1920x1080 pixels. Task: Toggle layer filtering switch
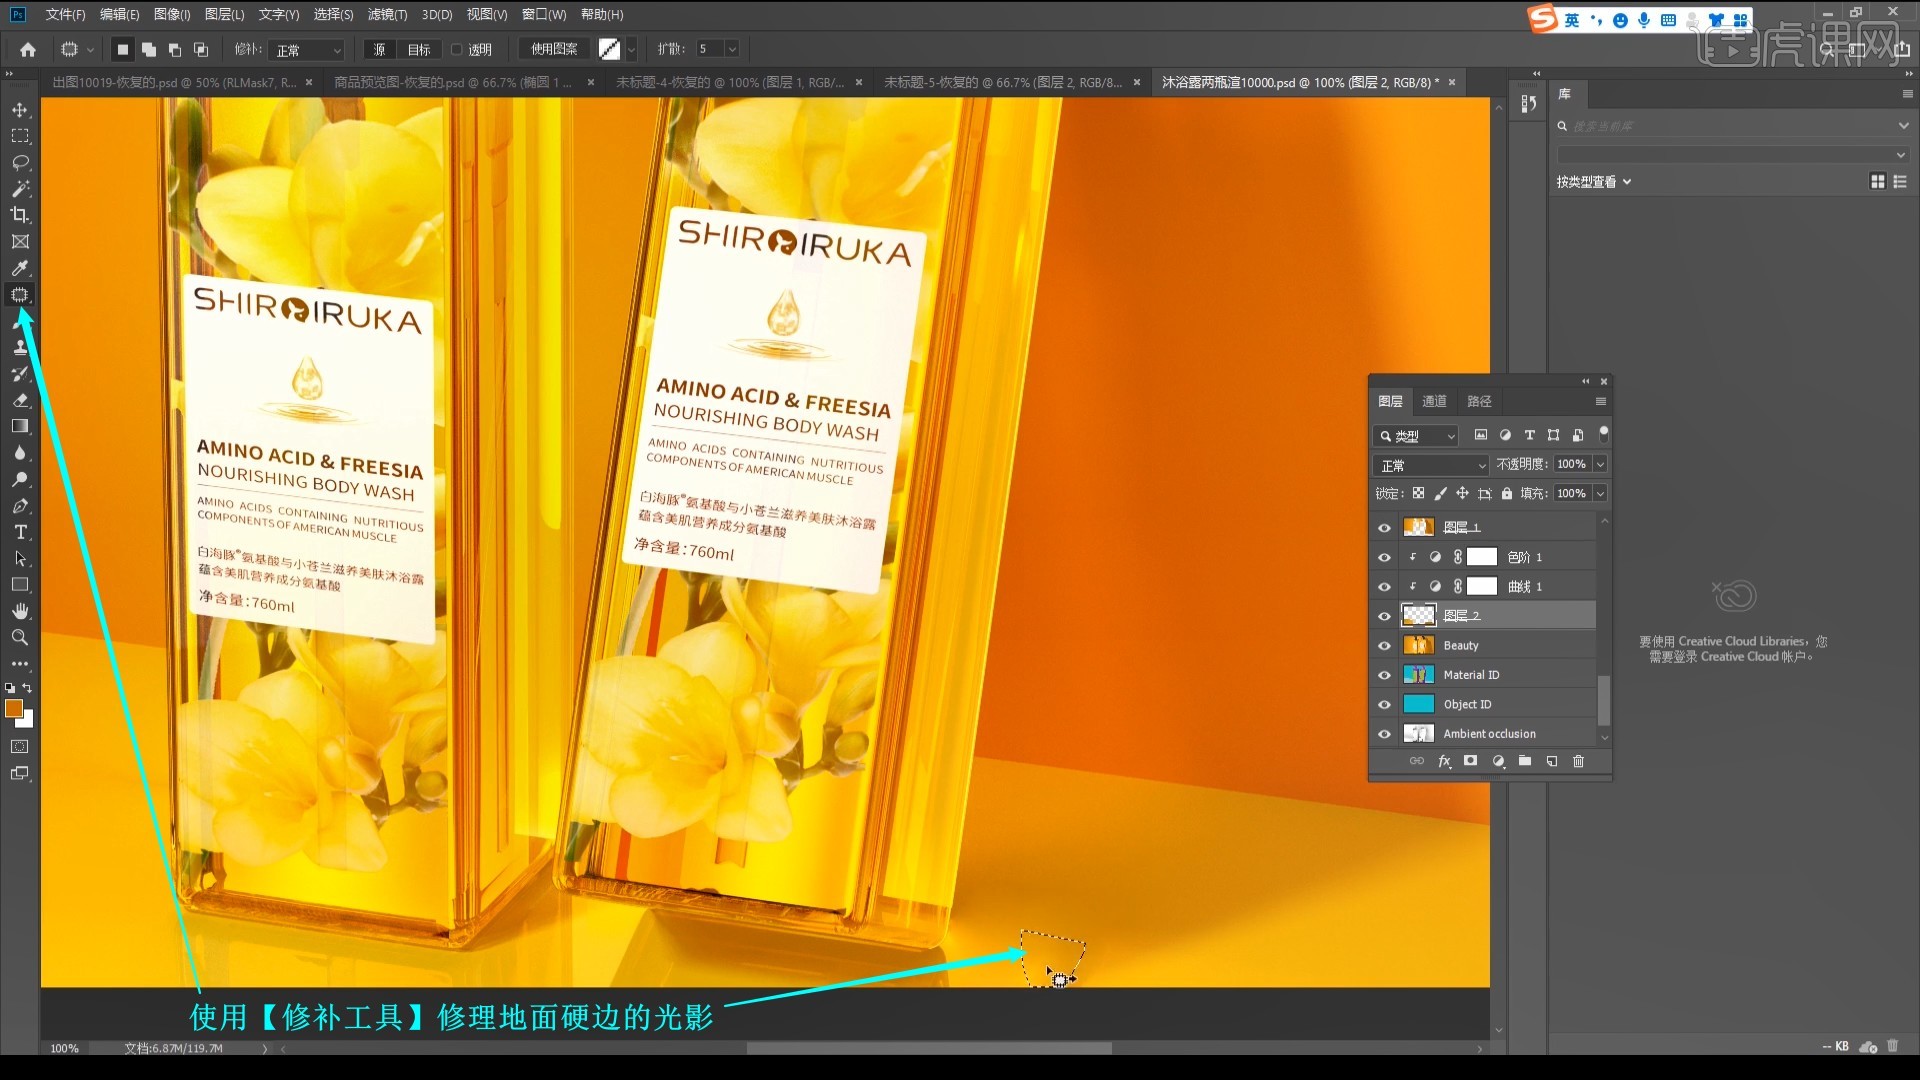[1604, 433]
